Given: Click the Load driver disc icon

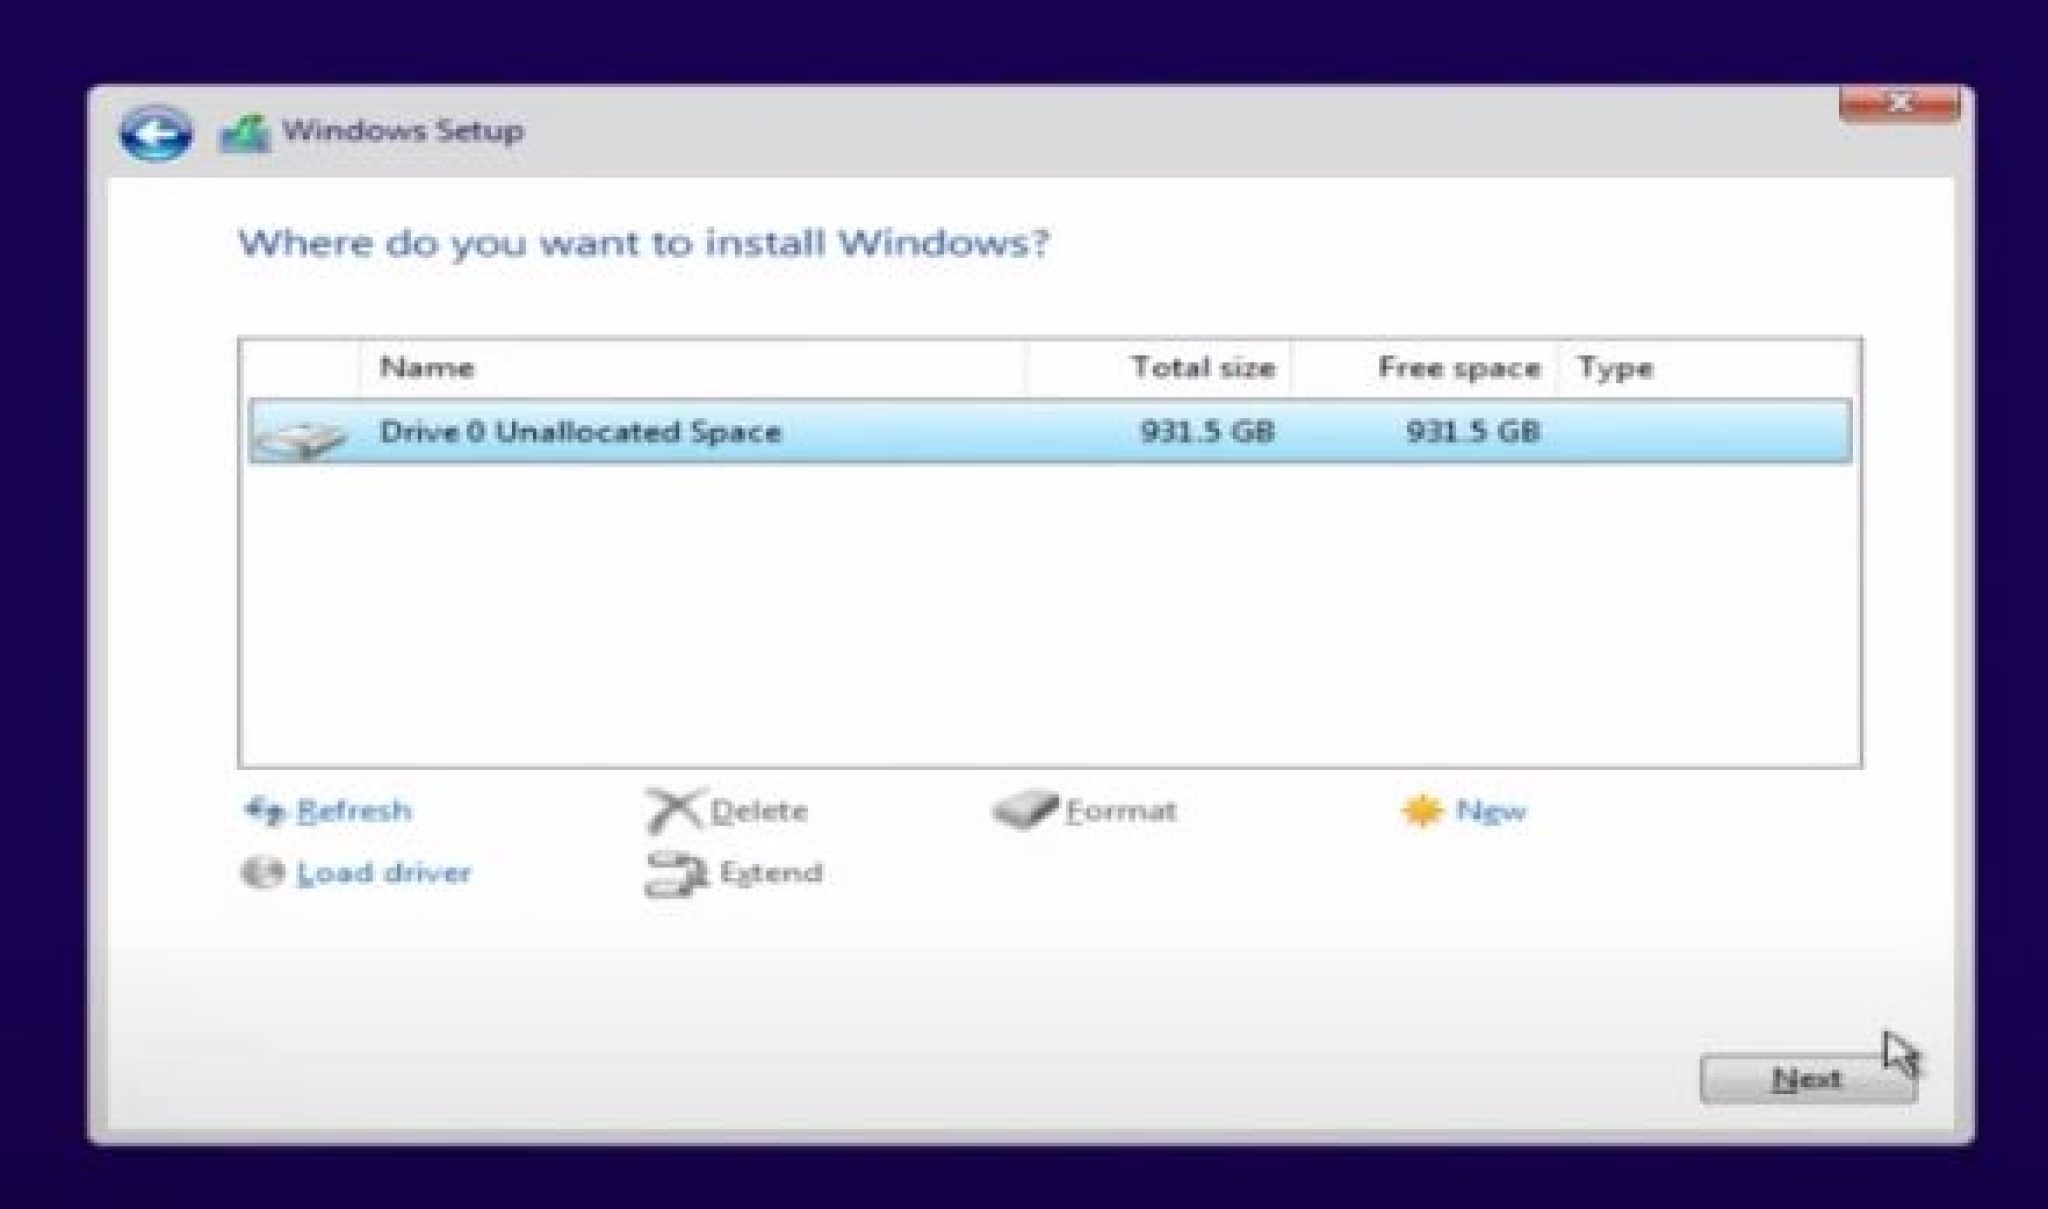Looking at the screenshot, I should pyautogui.click(x=263, y=872).
